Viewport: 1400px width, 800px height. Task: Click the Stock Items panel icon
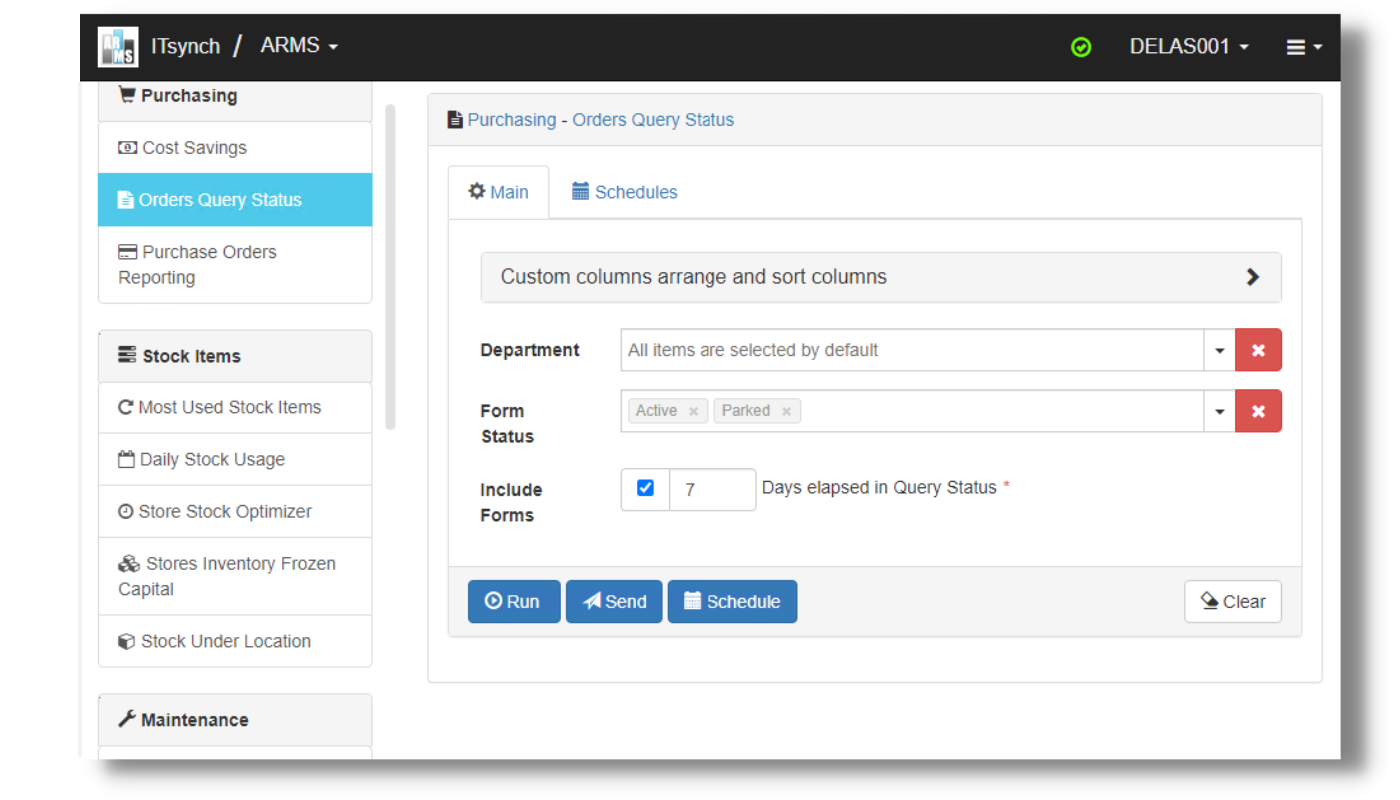(x=127, y=355)
